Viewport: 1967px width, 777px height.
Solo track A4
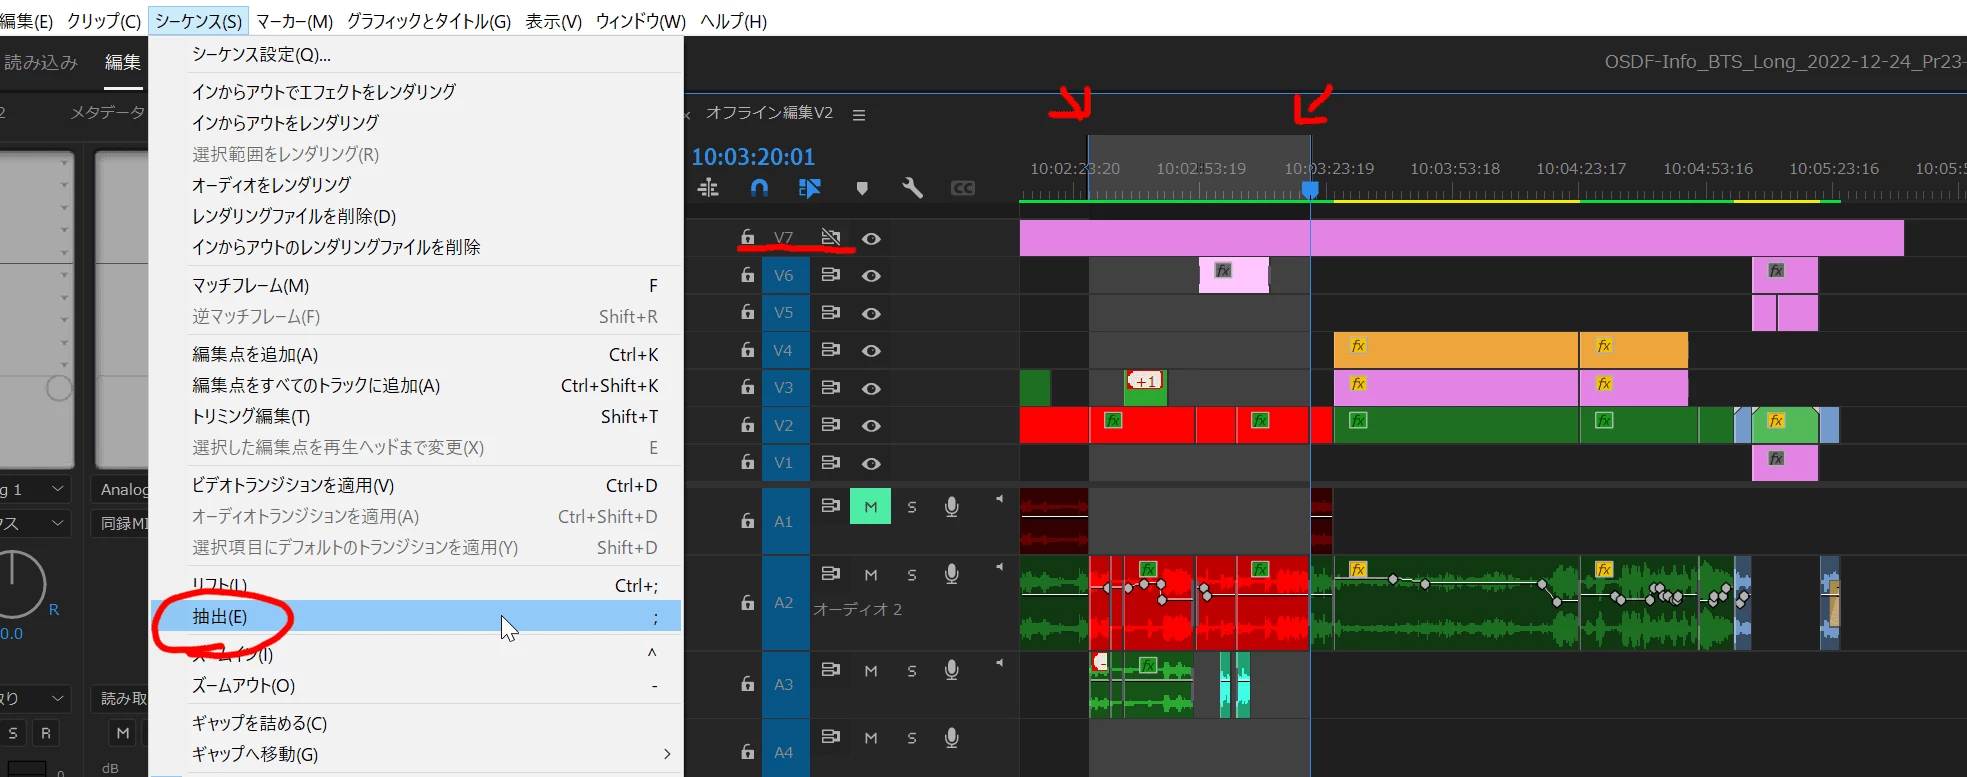point(912,738)
